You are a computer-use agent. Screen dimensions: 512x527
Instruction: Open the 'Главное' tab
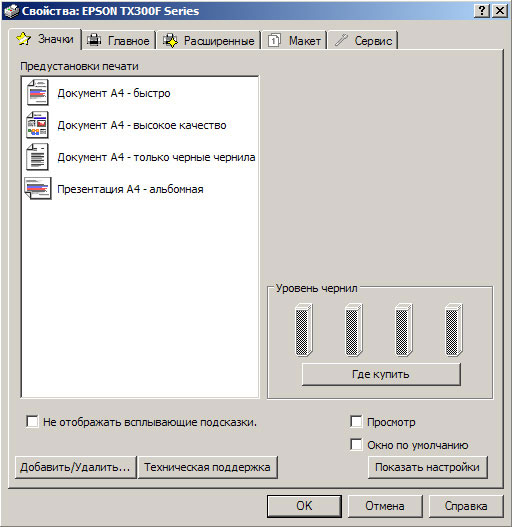point(118,41)
